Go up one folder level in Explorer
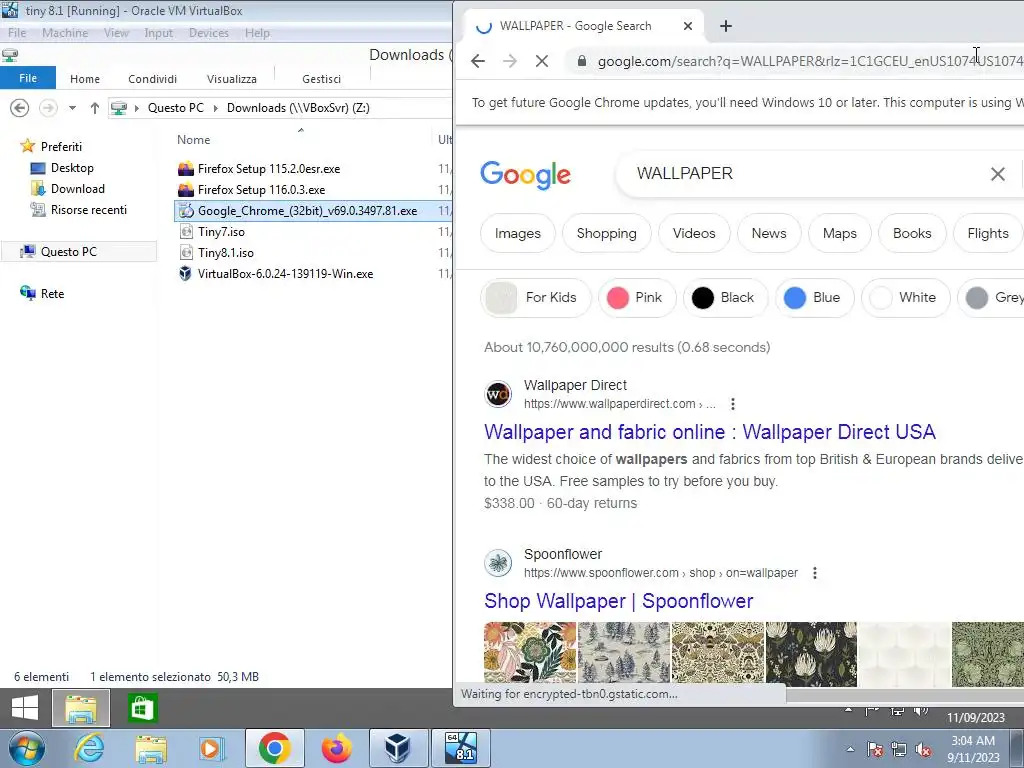 [x=95, y=108]
